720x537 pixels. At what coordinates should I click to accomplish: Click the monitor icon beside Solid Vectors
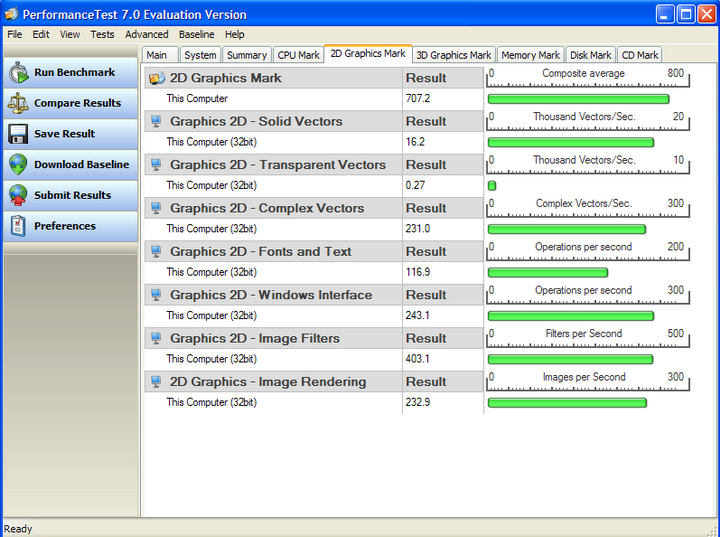[156, 121]
